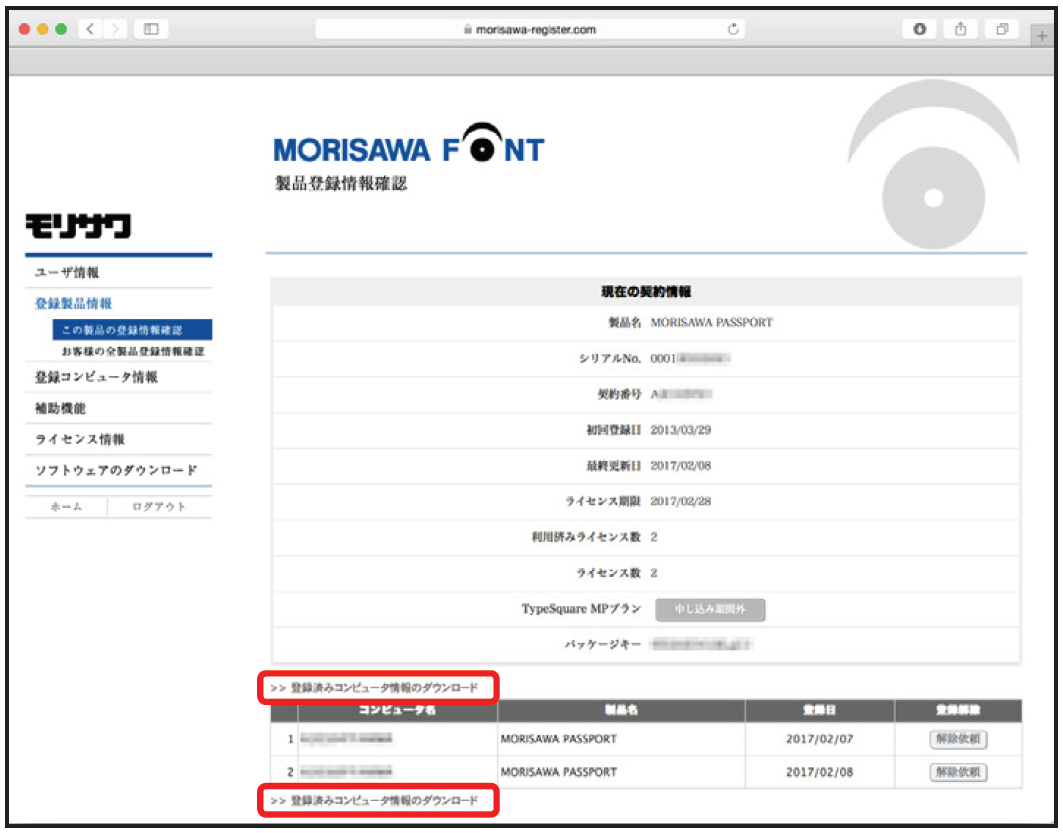Image resolution: width=1063 pixels, height=833 pixels.
Task: Add a new tab with the plus button
Action: pyautogui.click(x=1041, y=36)
